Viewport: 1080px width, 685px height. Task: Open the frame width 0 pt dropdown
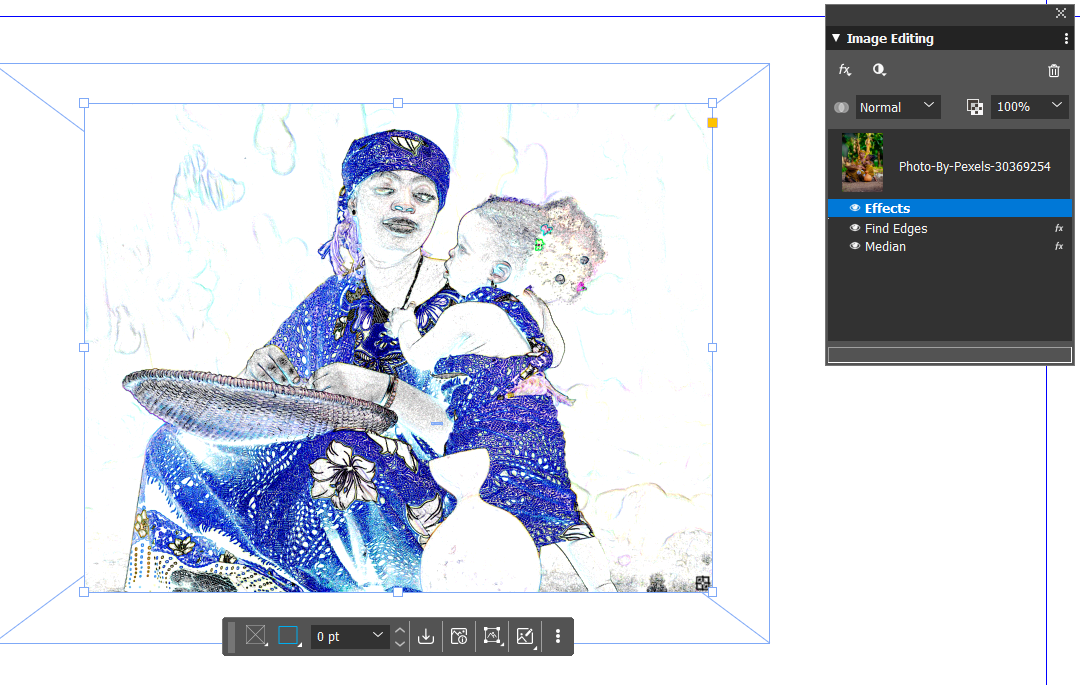[x=350, y=636]
